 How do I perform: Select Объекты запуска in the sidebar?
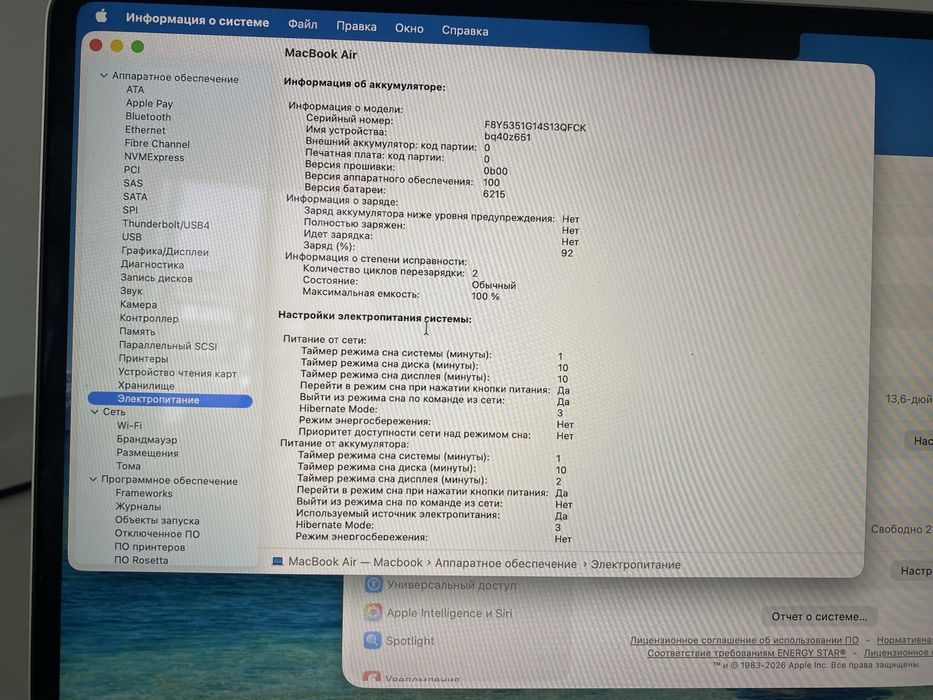(x=157, y=520)
